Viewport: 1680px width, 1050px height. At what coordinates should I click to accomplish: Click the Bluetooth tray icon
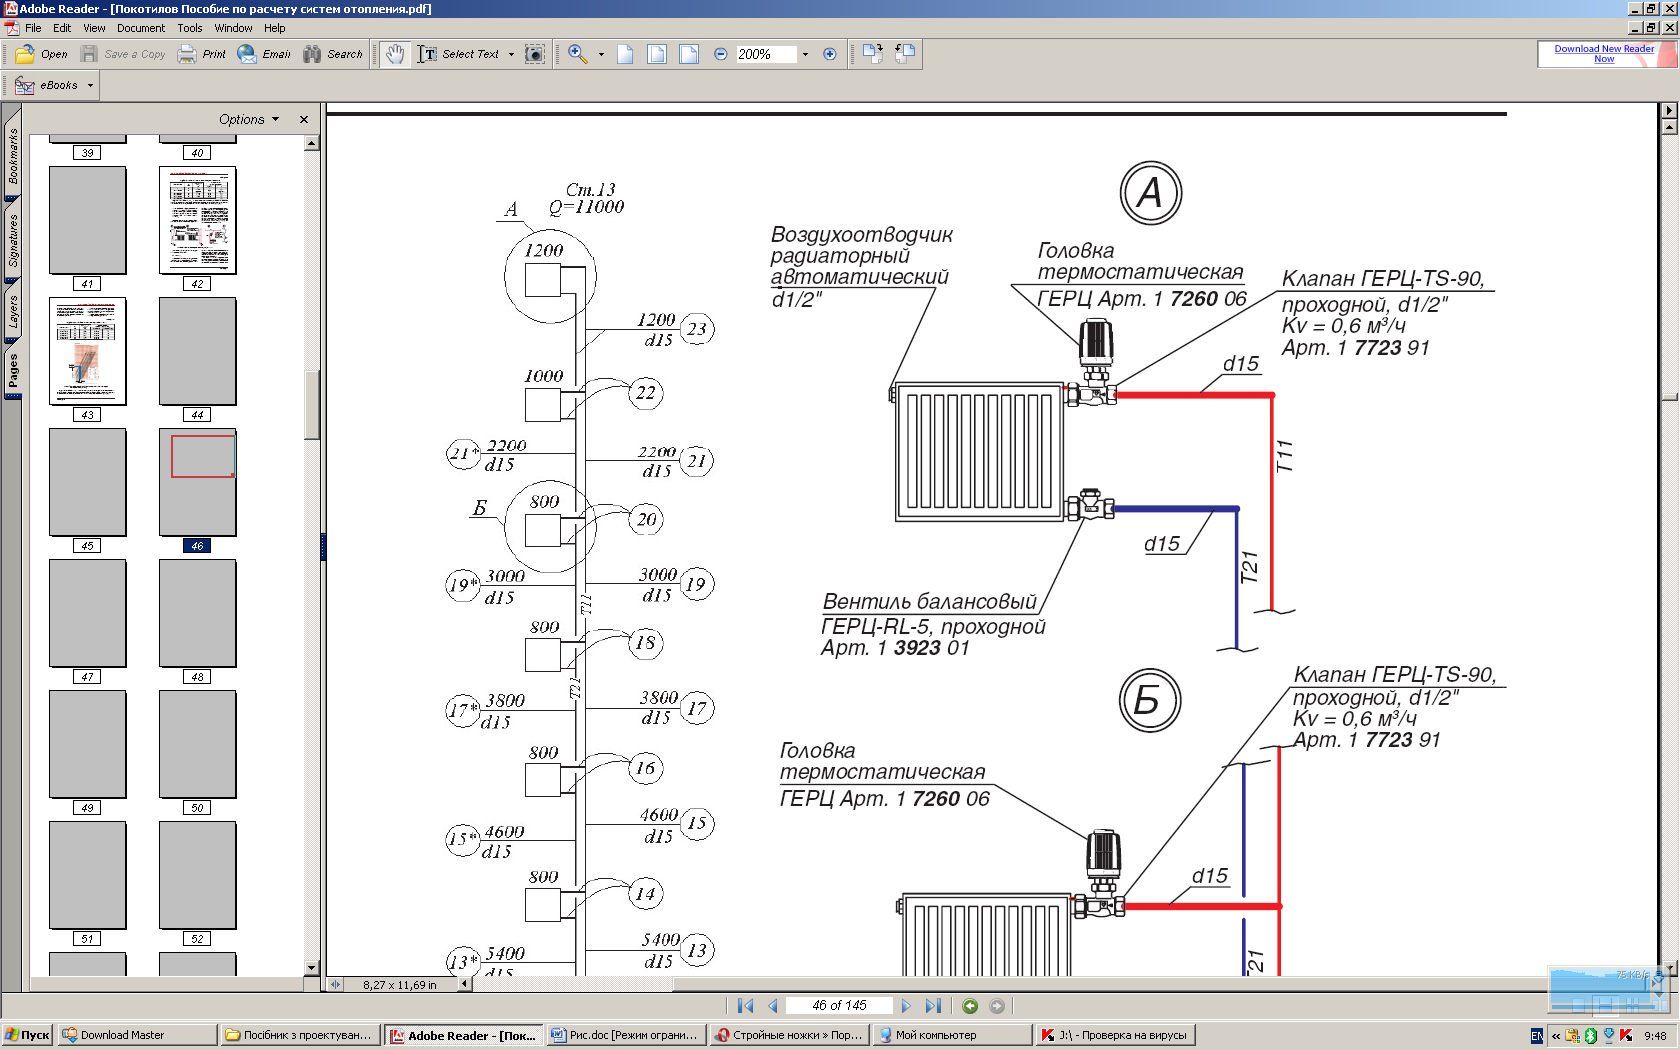coord(1590,1036)
